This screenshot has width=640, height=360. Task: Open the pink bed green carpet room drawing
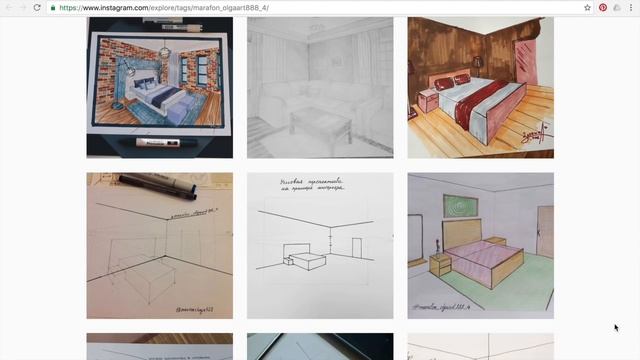tap(480, 245)
